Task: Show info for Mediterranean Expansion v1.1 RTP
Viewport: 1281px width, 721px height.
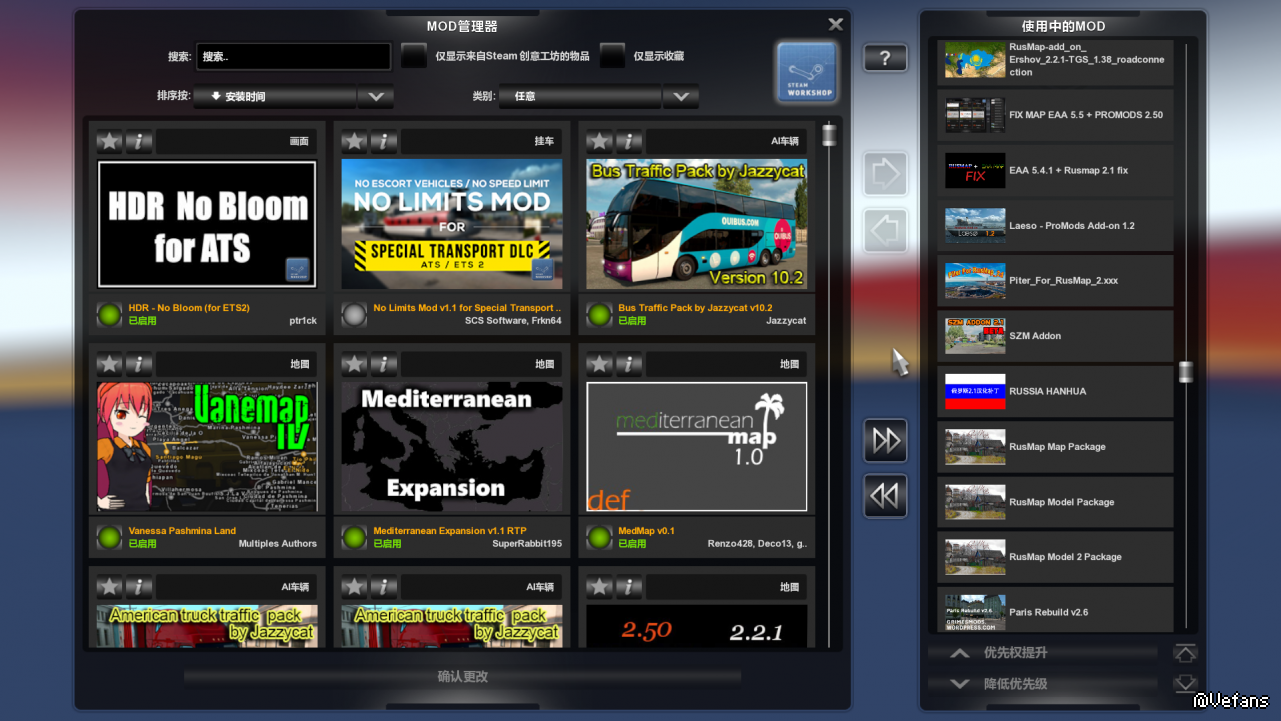Action: [x=384, y=364]
